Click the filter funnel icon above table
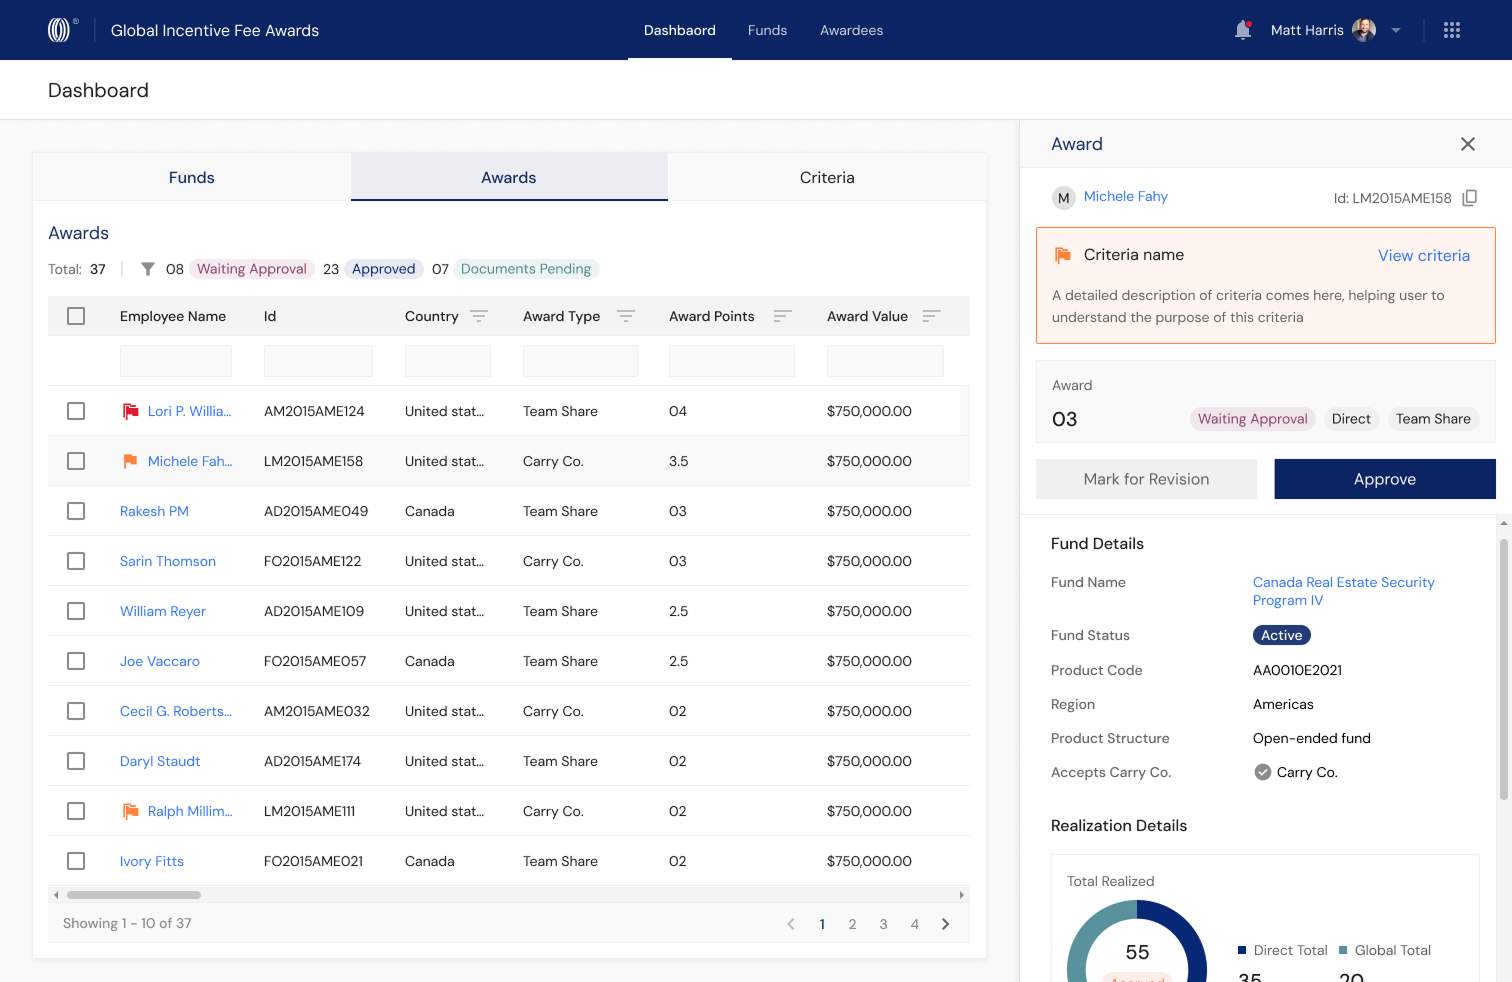This screenshot has width=1512, height=982. tap(148, 269)
